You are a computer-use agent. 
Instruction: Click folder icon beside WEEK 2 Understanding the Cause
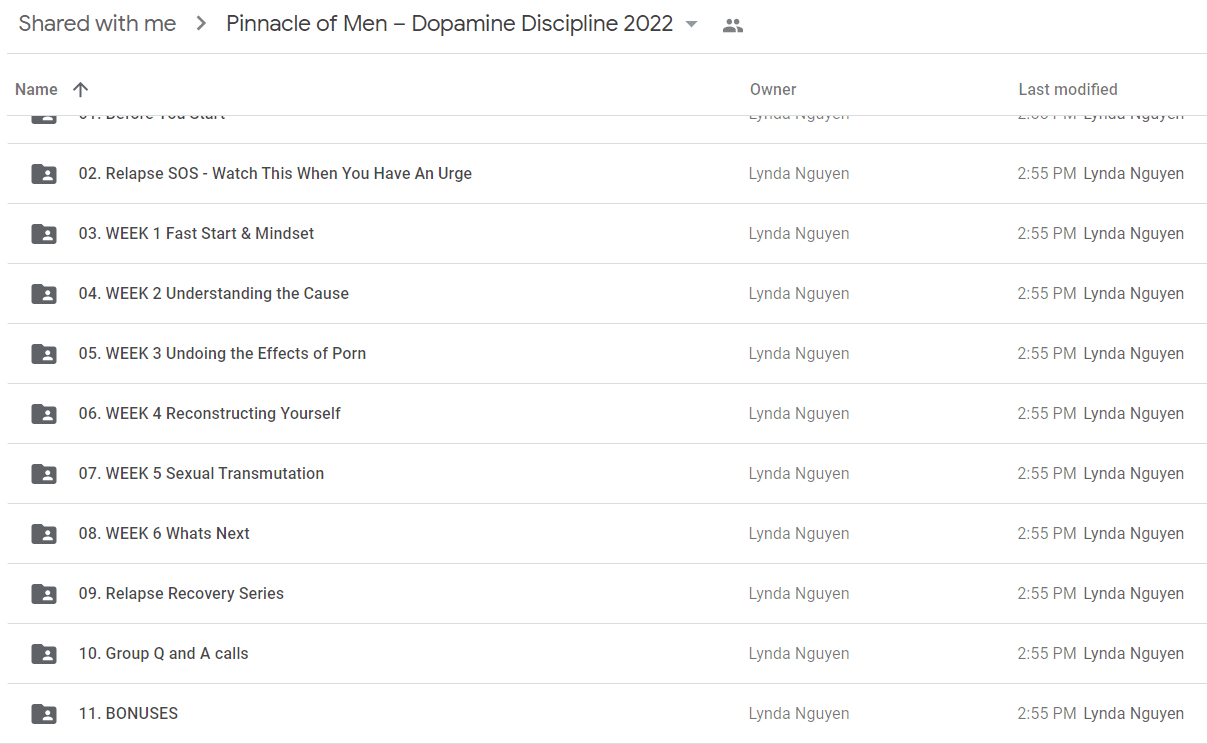click(44, 294)
